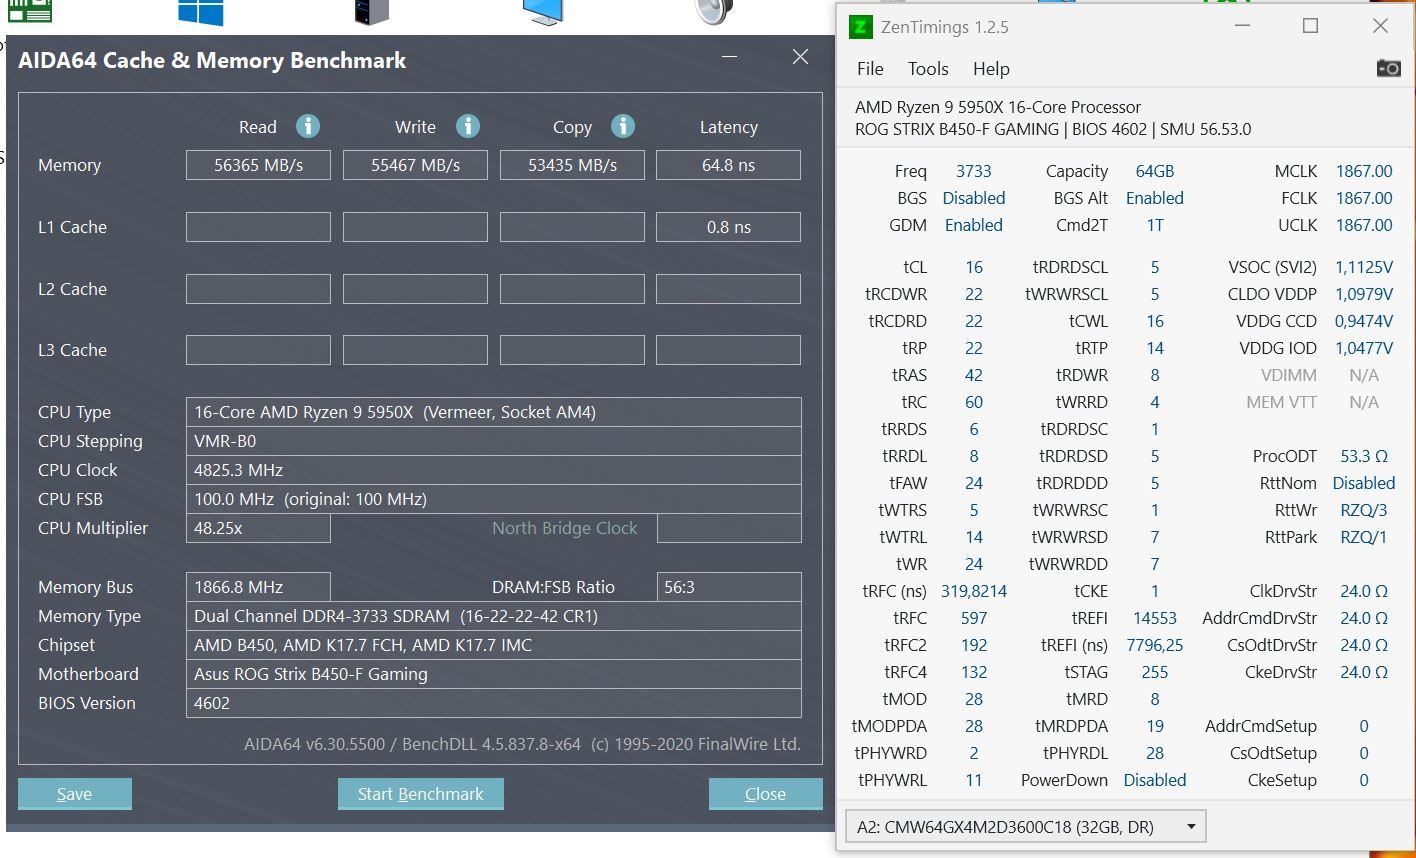Click the ProcODT value 53.3 Ω
Screen dimensions: 1416x858
click(x=1364, y=456)
